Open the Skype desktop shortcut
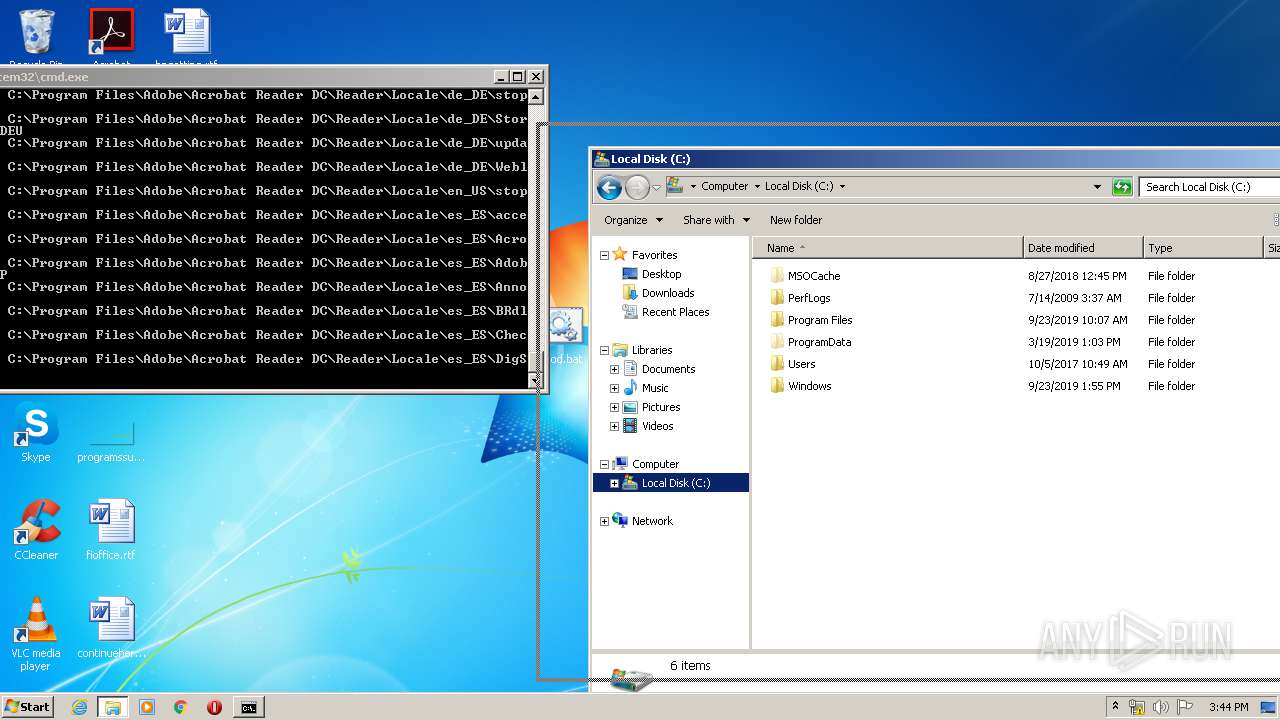 pos(36,434)
